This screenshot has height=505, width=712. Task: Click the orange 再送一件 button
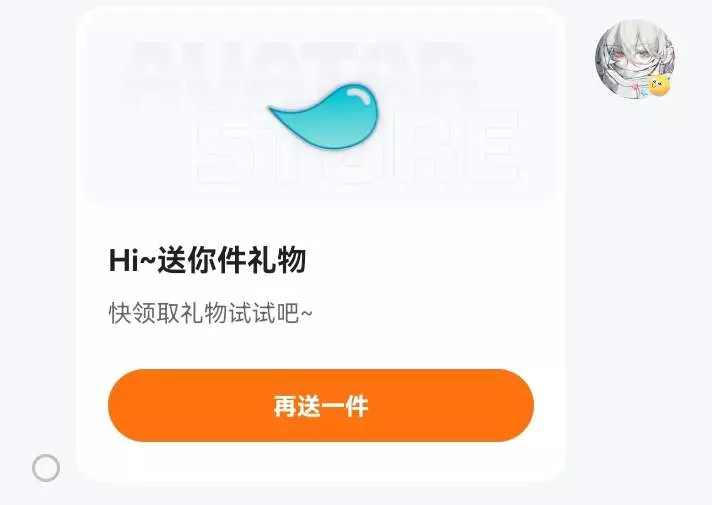click(x=321, y=406)
